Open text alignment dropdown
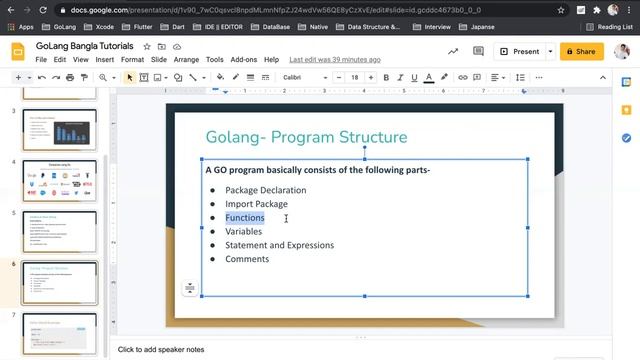 pos(498,78)
